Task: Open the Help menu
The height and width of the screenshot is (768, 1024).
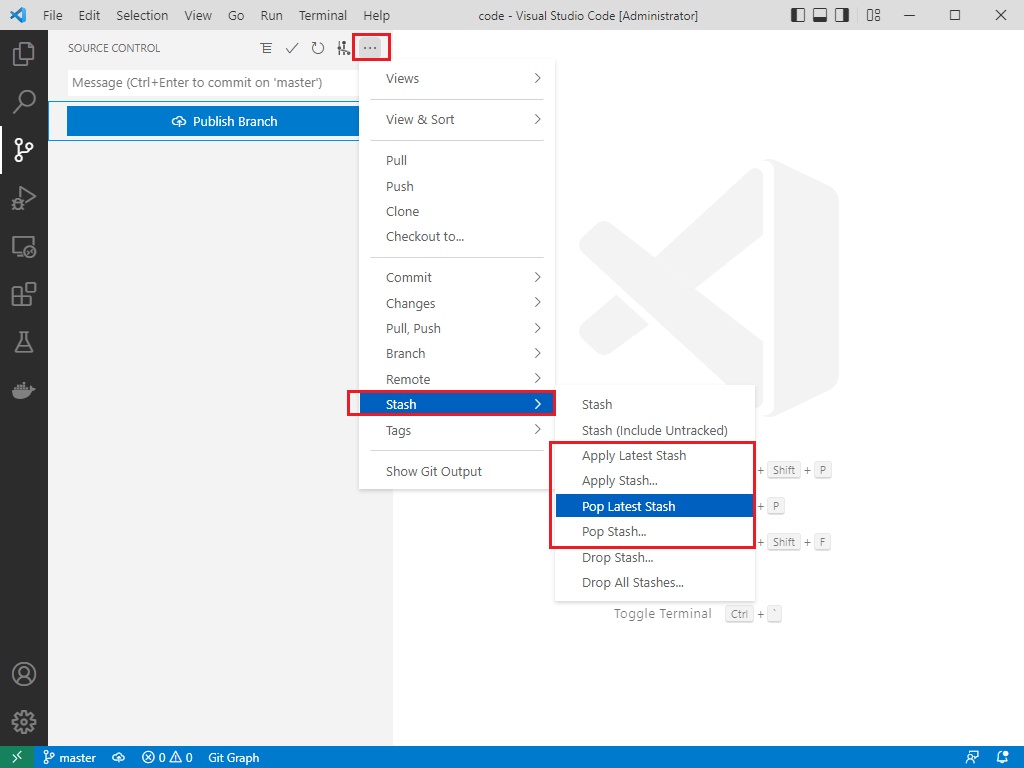Action: point(376,15)
